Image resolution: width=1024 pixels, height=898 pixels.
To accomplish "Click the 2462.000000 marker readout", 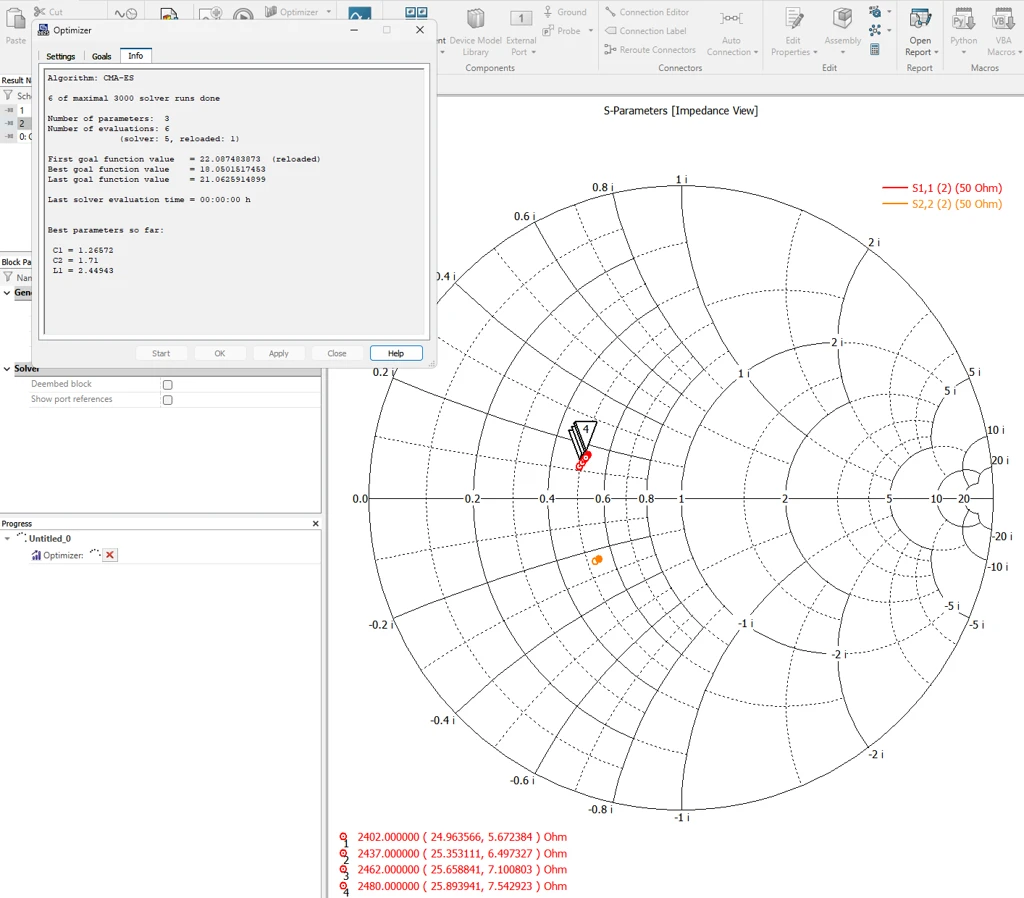I will coord(462,870).
